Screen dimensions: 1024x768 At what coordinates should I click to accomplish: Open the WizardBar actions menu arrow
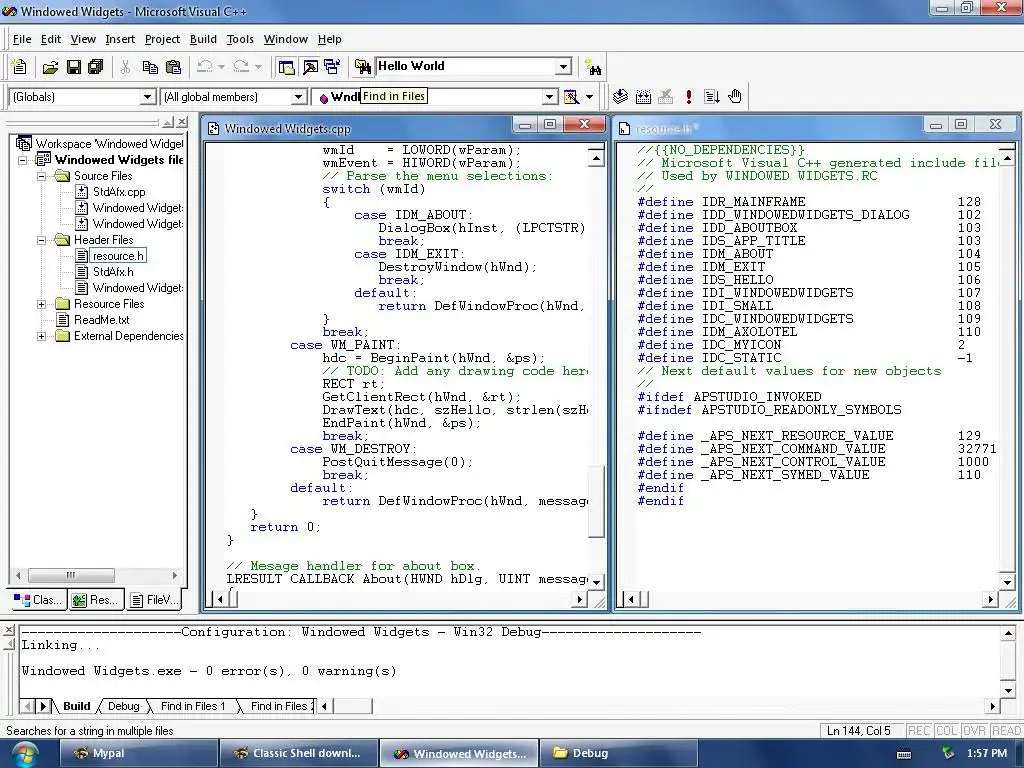pyautogui.click(x=589, y=97)
